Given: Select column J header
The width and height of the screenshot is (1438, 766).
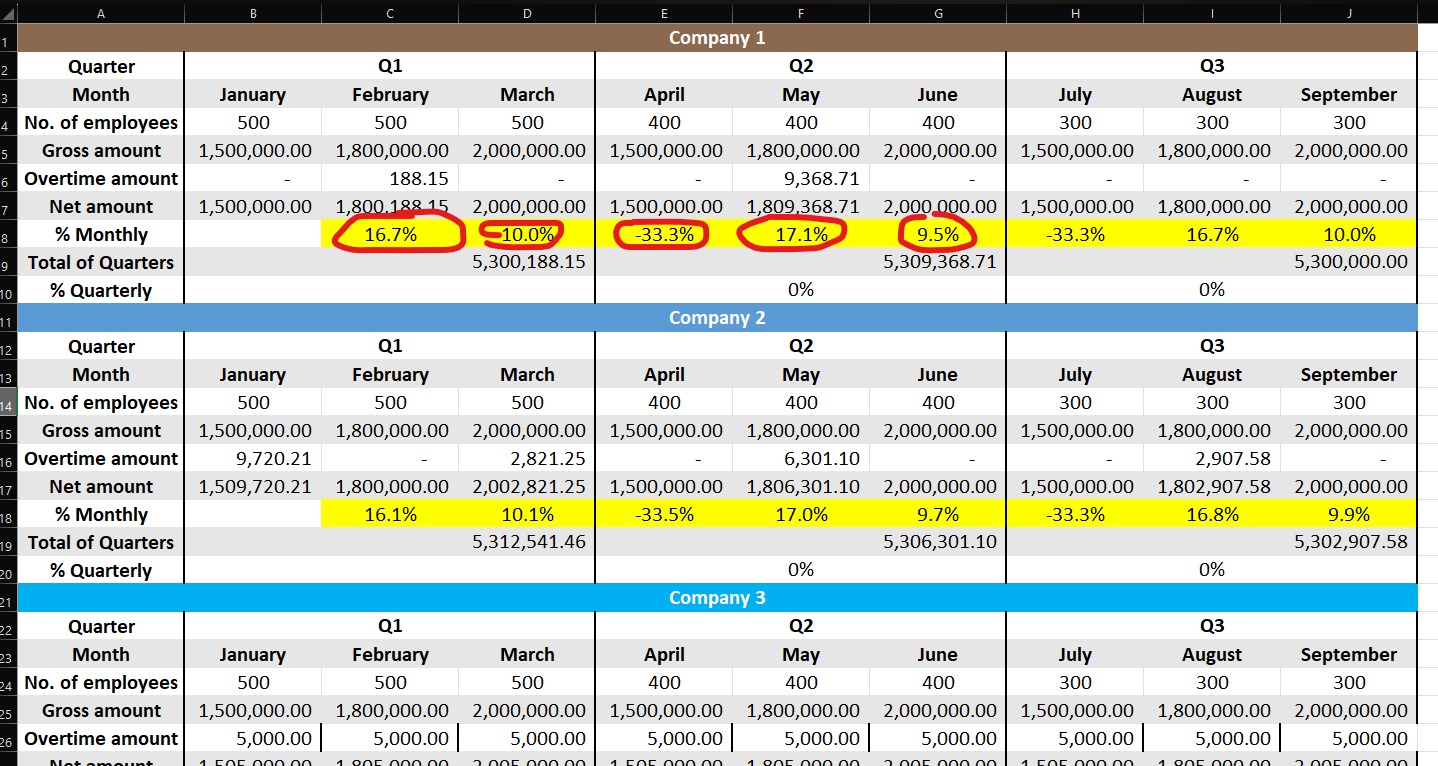Looking at the screenshot, I should point(1349,13).
